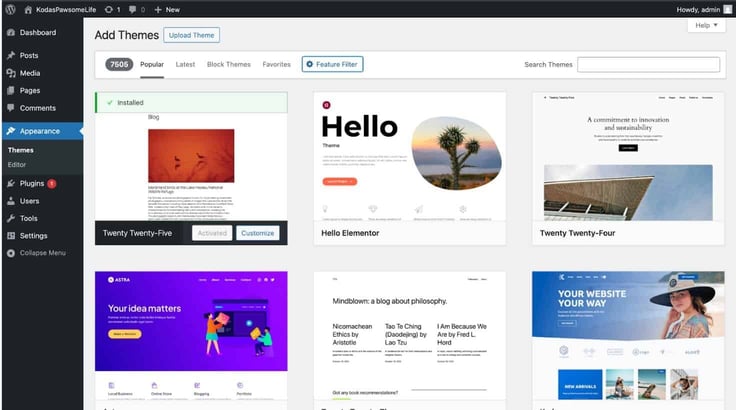Viewport: 736px width, 410px height.
Task: Click the Search Themes input field
Action: point(648,64)
